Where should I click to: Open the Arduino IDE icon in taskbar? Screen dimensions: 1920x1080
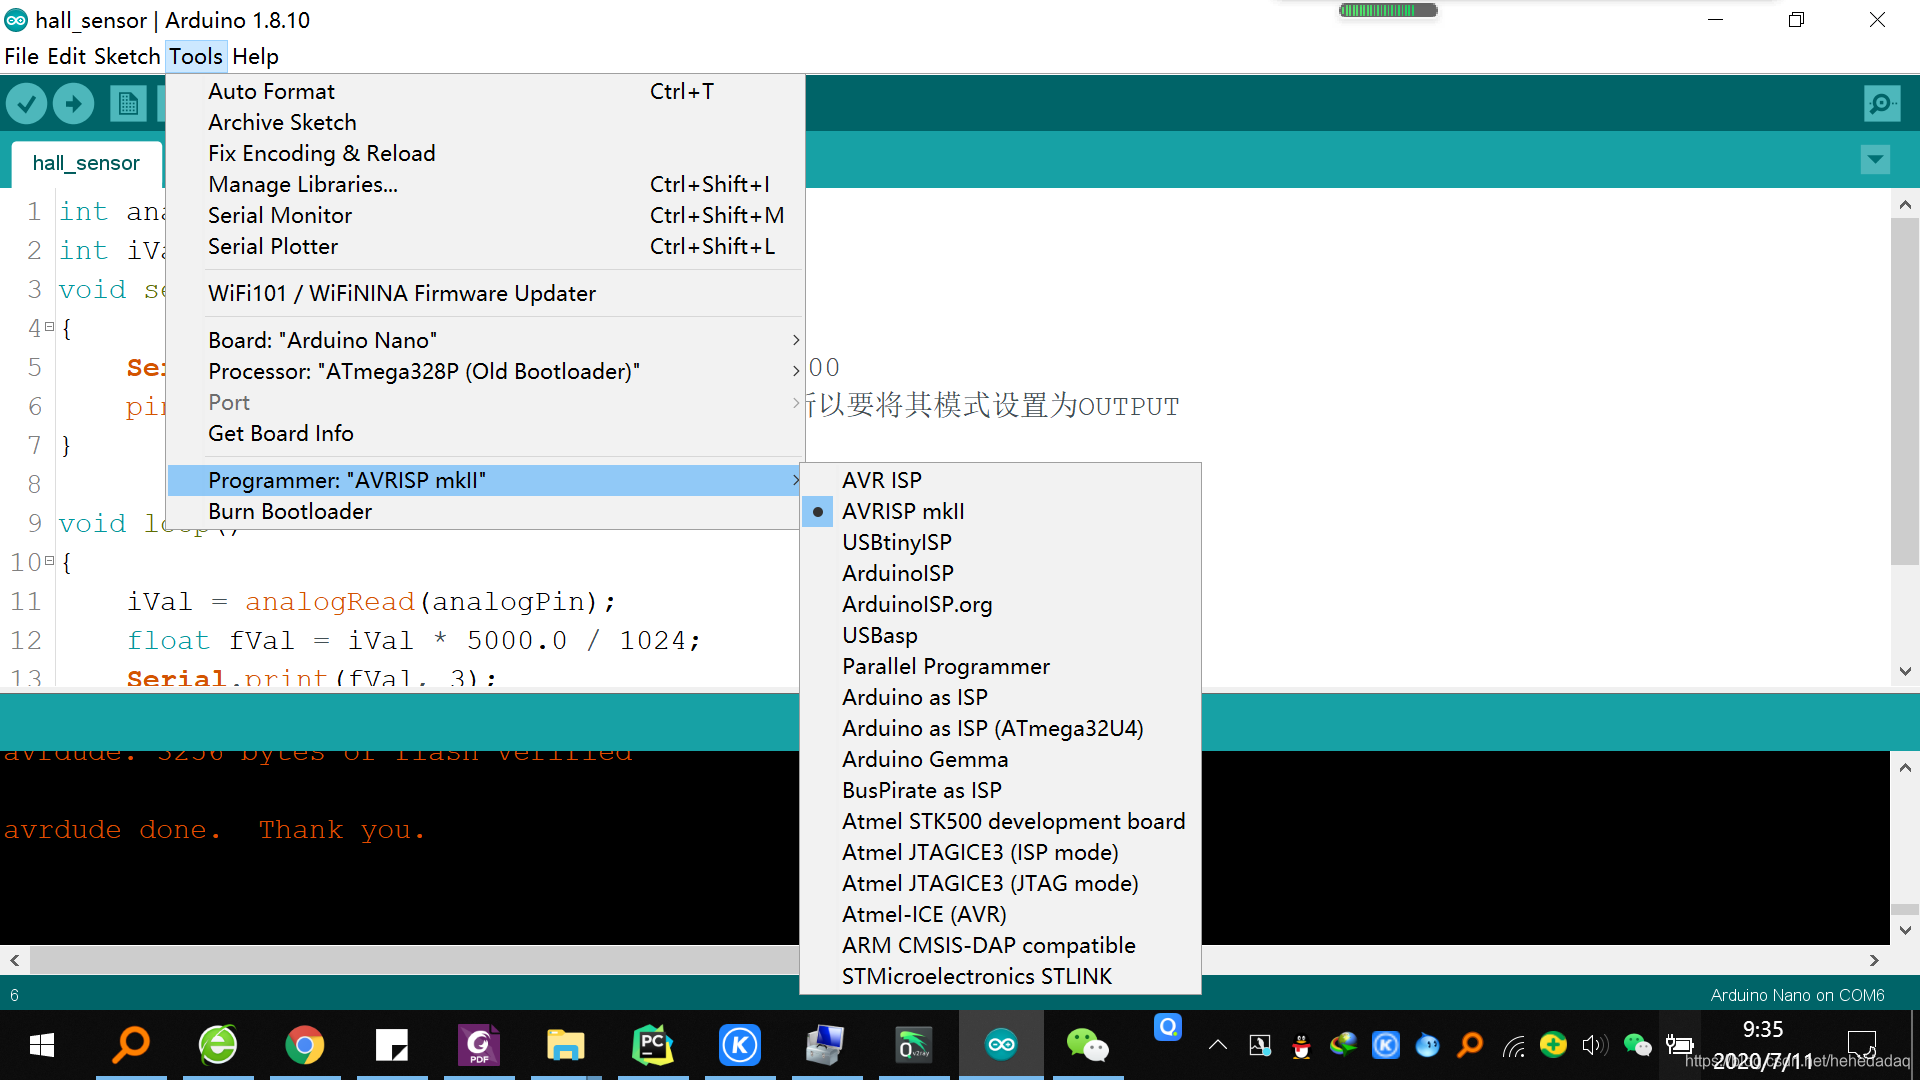pyautogui.click(x=1001, y=1044)
